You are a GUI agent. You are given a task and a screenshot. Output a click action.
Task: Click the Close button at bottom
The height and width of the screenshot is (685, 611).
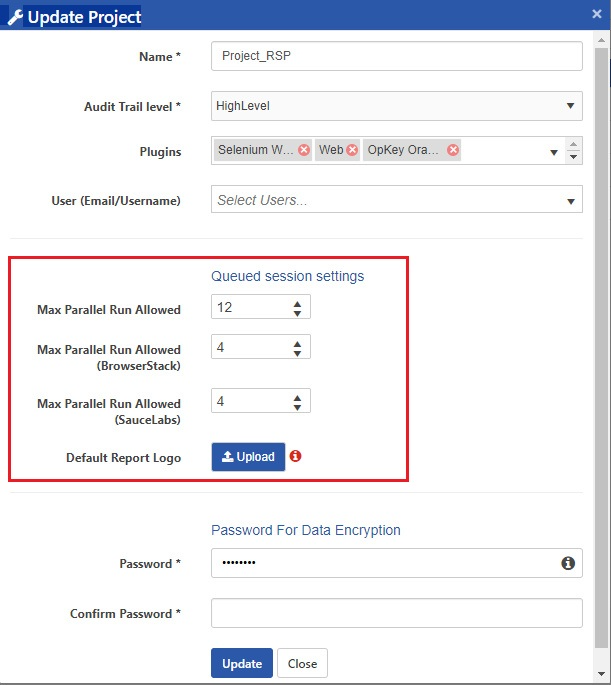click(x=302, y=663)
